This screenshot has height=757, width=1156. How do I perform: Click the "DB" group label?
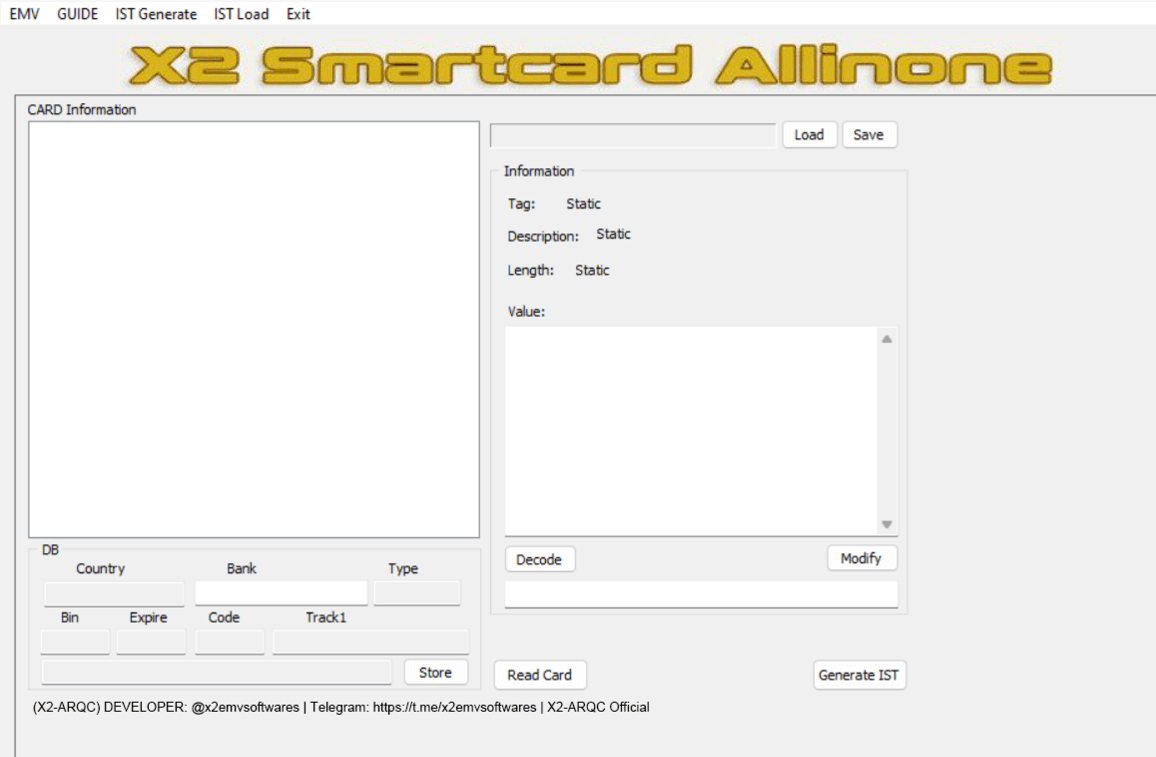50,550
